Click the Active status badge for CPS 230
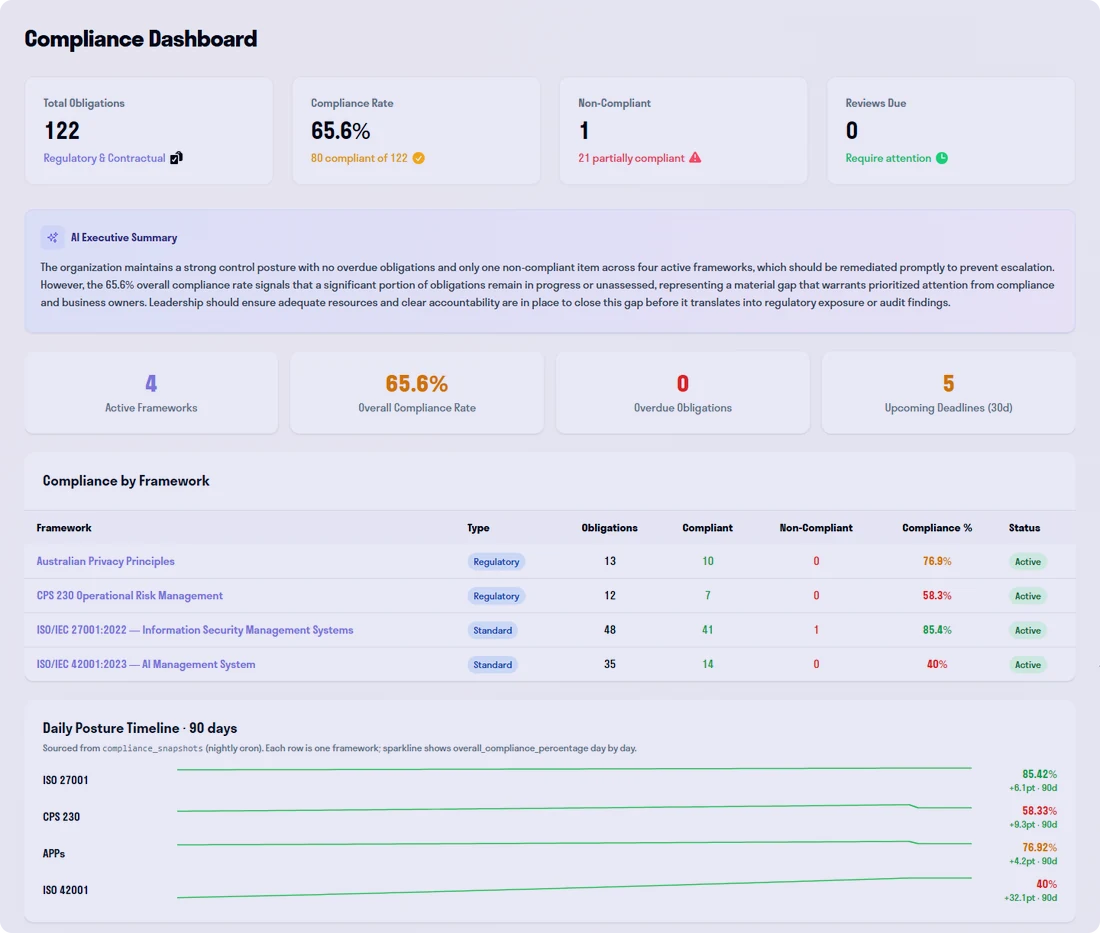Screen dimensions: 1100x933 click(x=1028, y=596)
